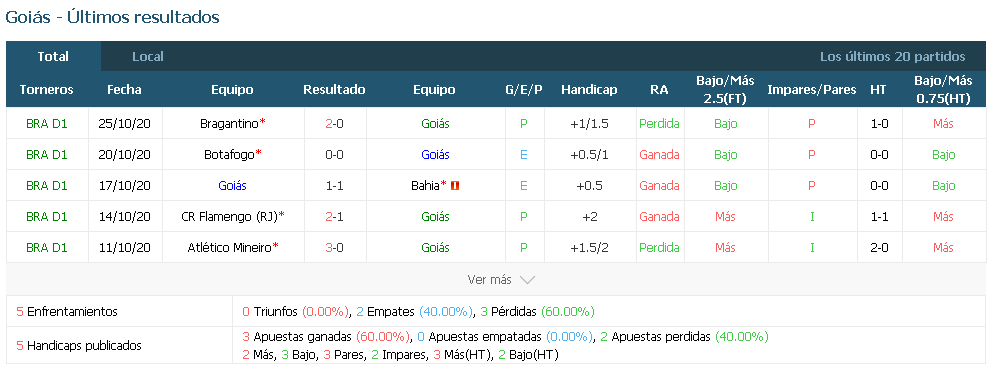Image resolution: width=1007 pixels, height=375 pixels.
Task: Click the Ver más text
Action: pyautogui.click(x=489, y=280)
